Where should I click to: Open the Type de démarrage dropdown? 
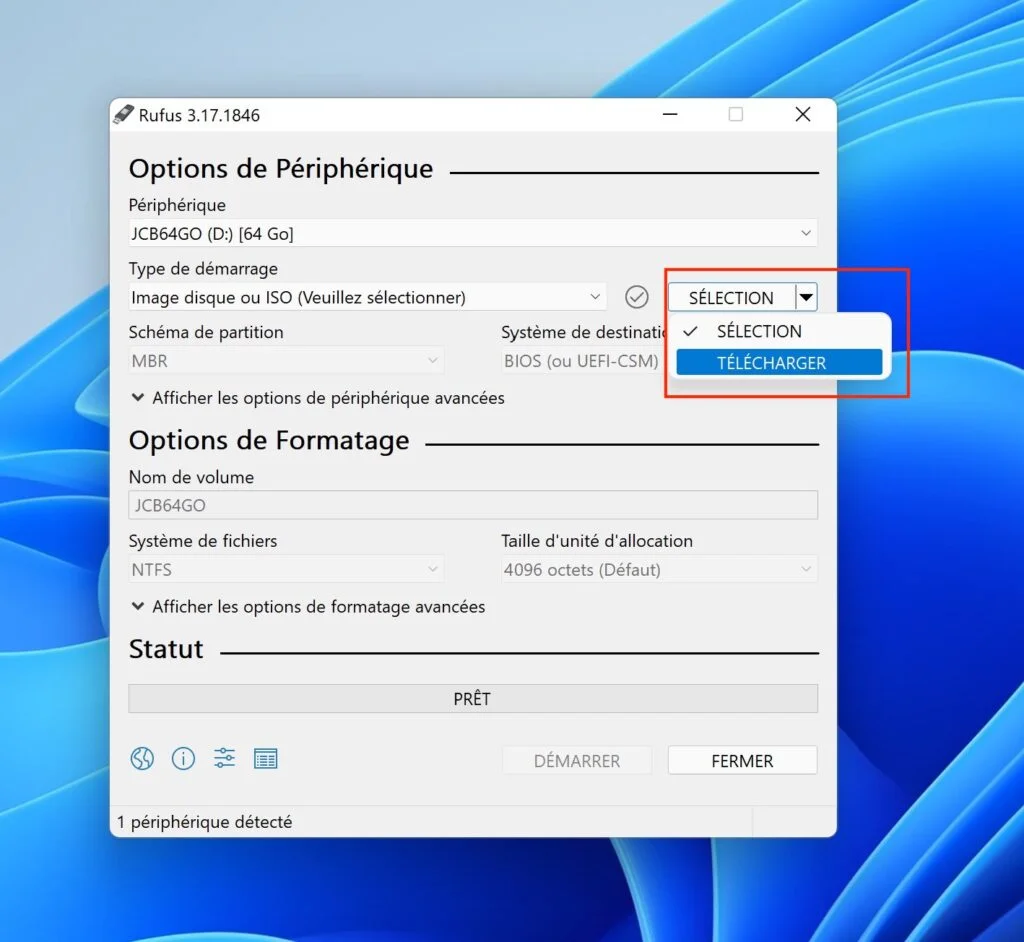[x=367, y=297]
